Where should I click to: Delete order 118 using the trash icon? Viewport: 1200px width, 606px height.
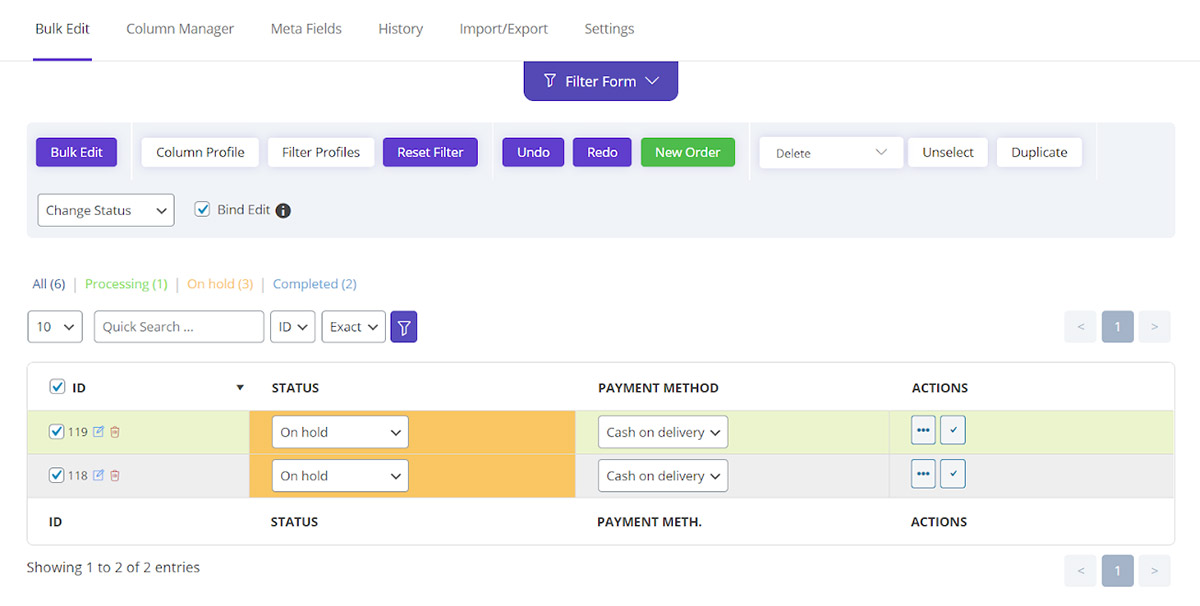[115, 475]
